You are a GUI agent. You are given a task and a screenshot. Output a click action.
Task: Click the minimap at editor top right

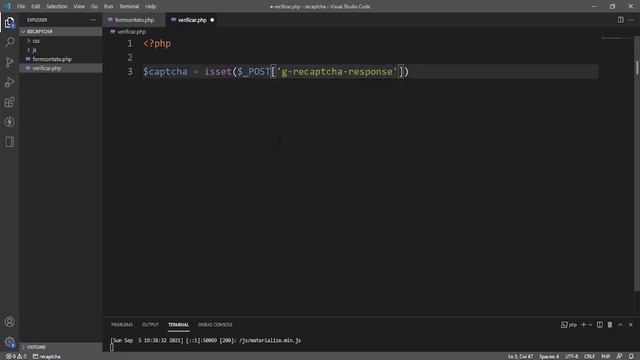tap(611, 38)
